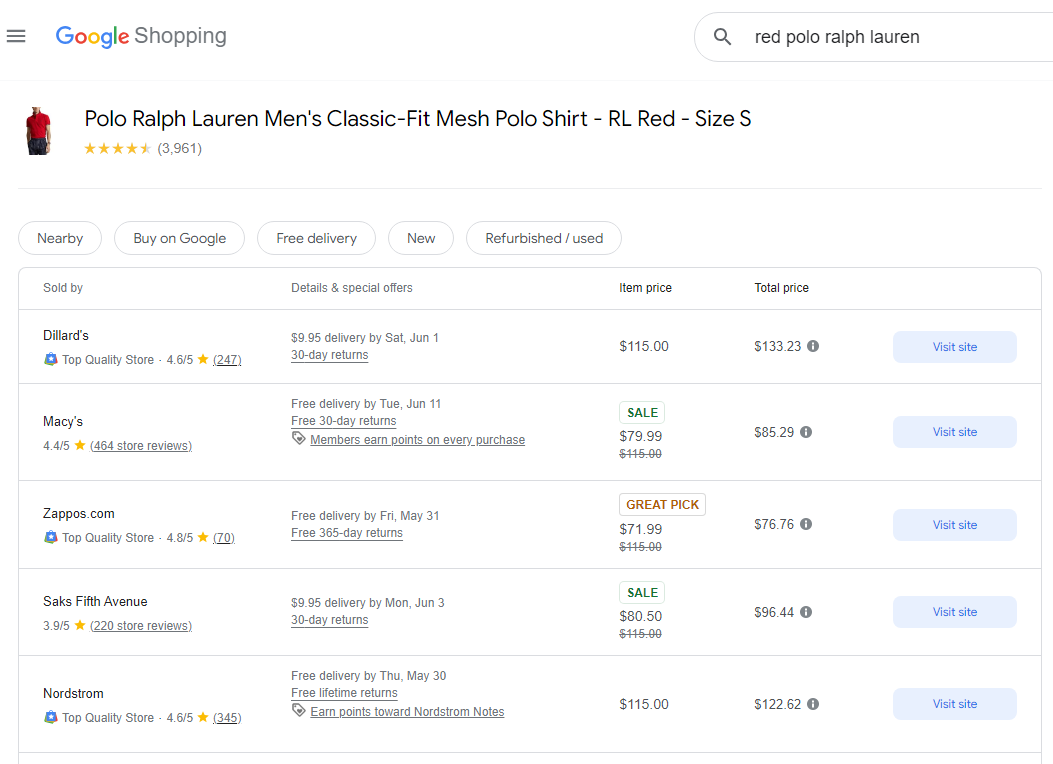The width and height of the screenshot is (1053, 764).
Task: Click info icon next to $96.44 total
Action: (806, 612)
